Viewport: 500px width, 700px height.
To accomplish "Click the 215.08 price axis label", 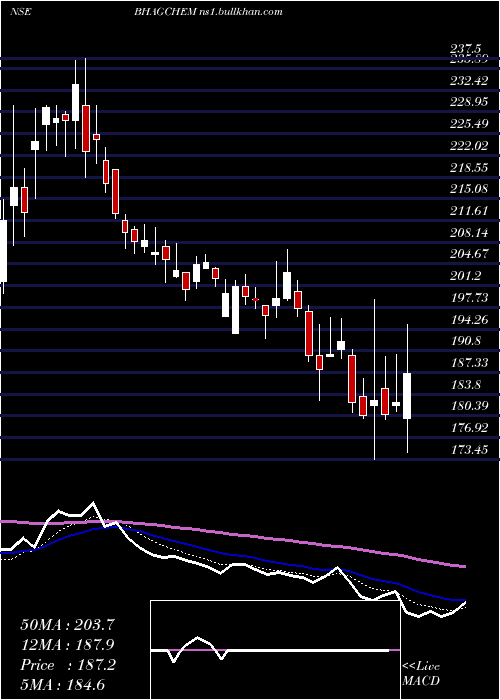I will click(469, 189).
